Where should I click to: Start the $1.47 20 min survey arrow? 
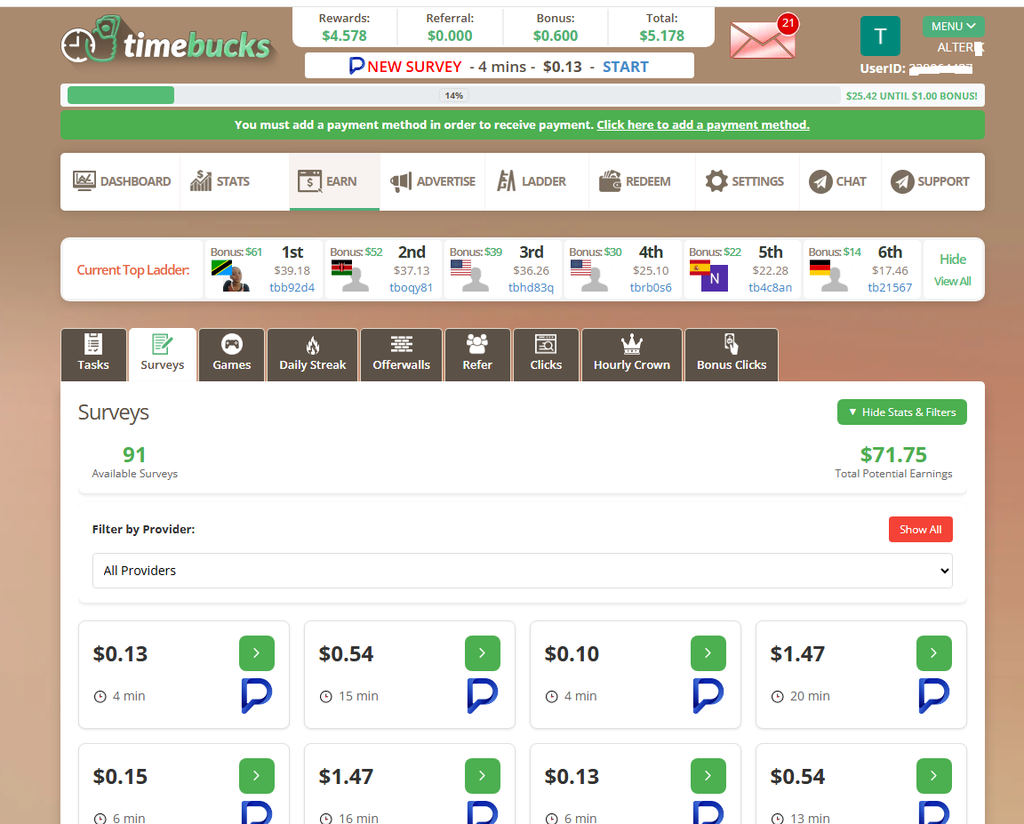point(934,653)
